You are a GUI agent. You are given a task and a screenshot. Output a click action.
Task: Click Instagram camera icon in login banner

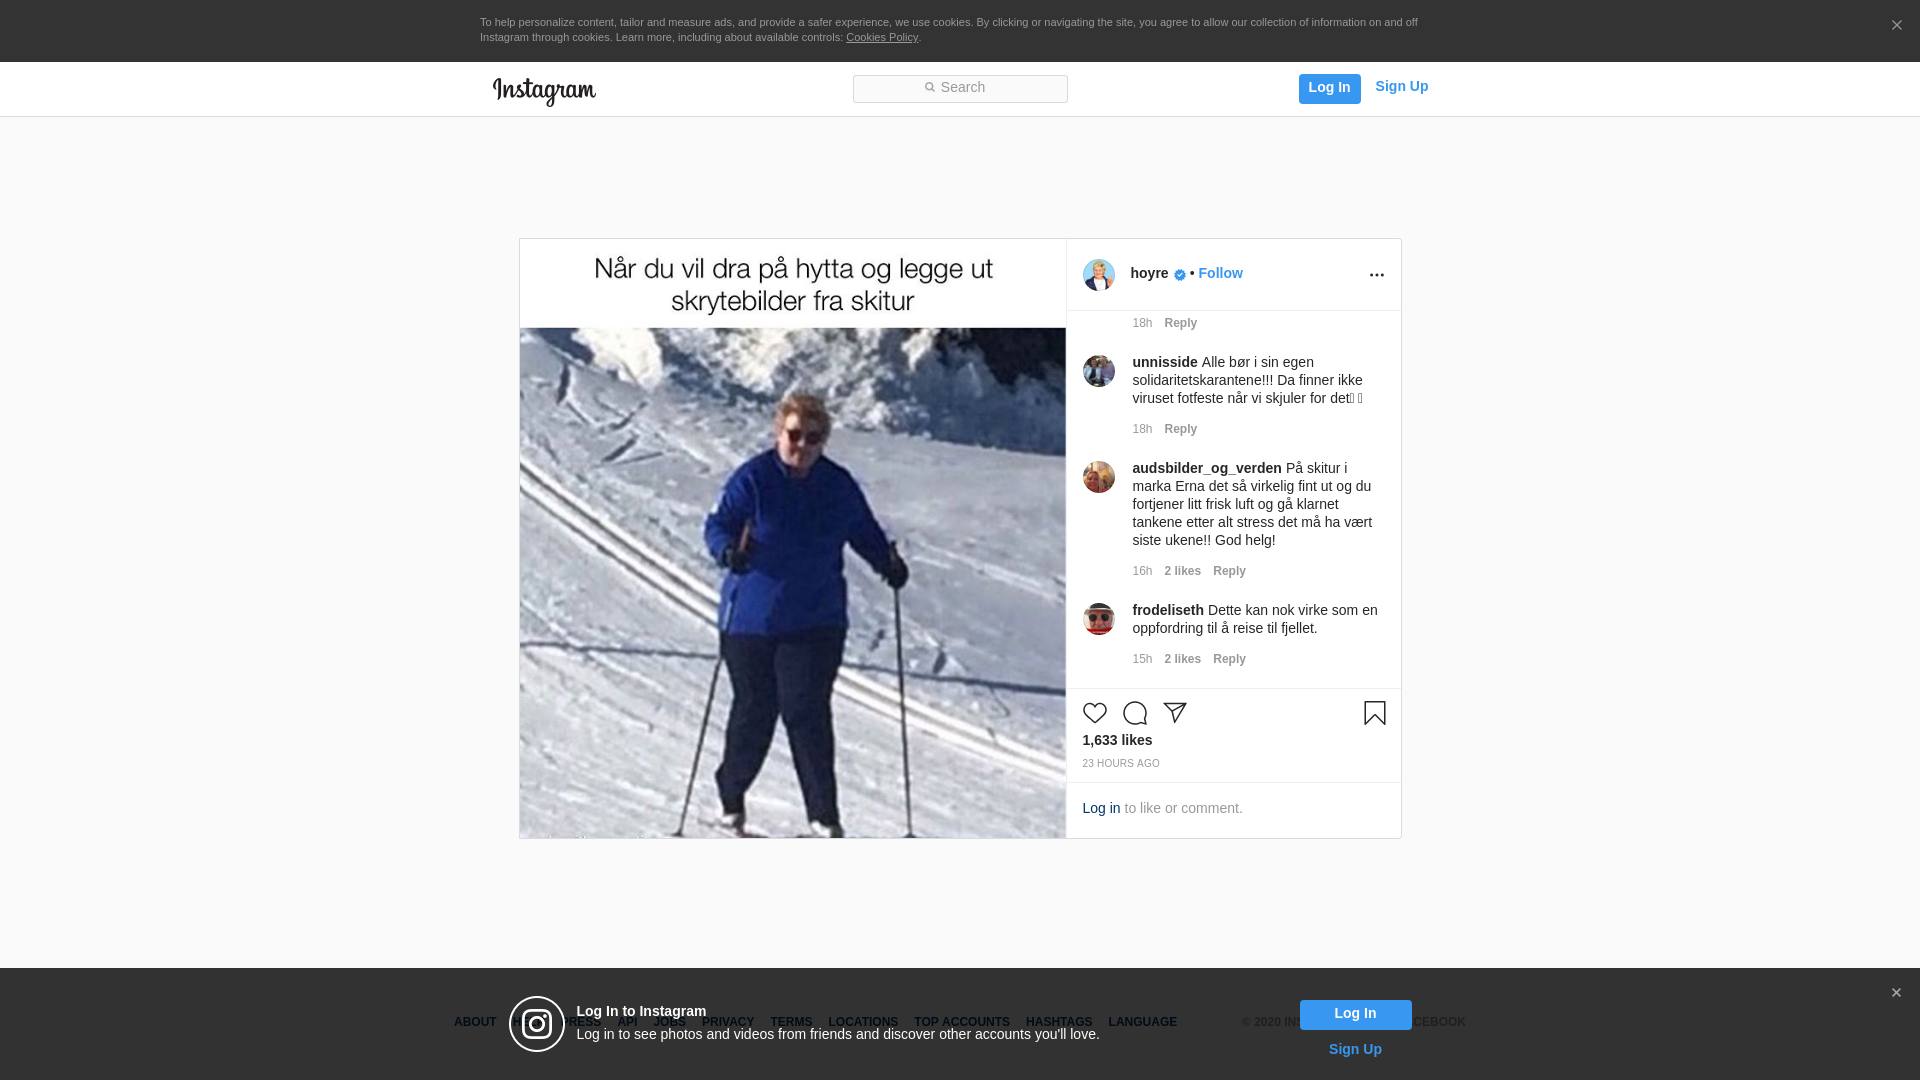pyautogui.click(x=537, y=1024)
